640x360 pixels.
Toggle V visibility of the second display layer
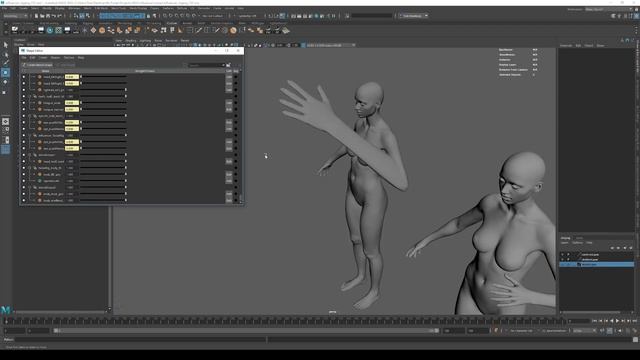tap(562, 259)
